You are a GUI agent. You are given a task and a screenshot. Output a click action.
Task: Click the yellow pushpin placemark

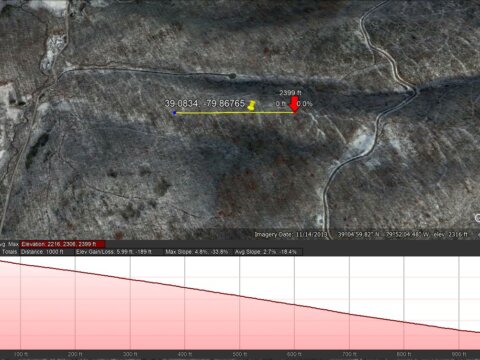tap(252, 105)
